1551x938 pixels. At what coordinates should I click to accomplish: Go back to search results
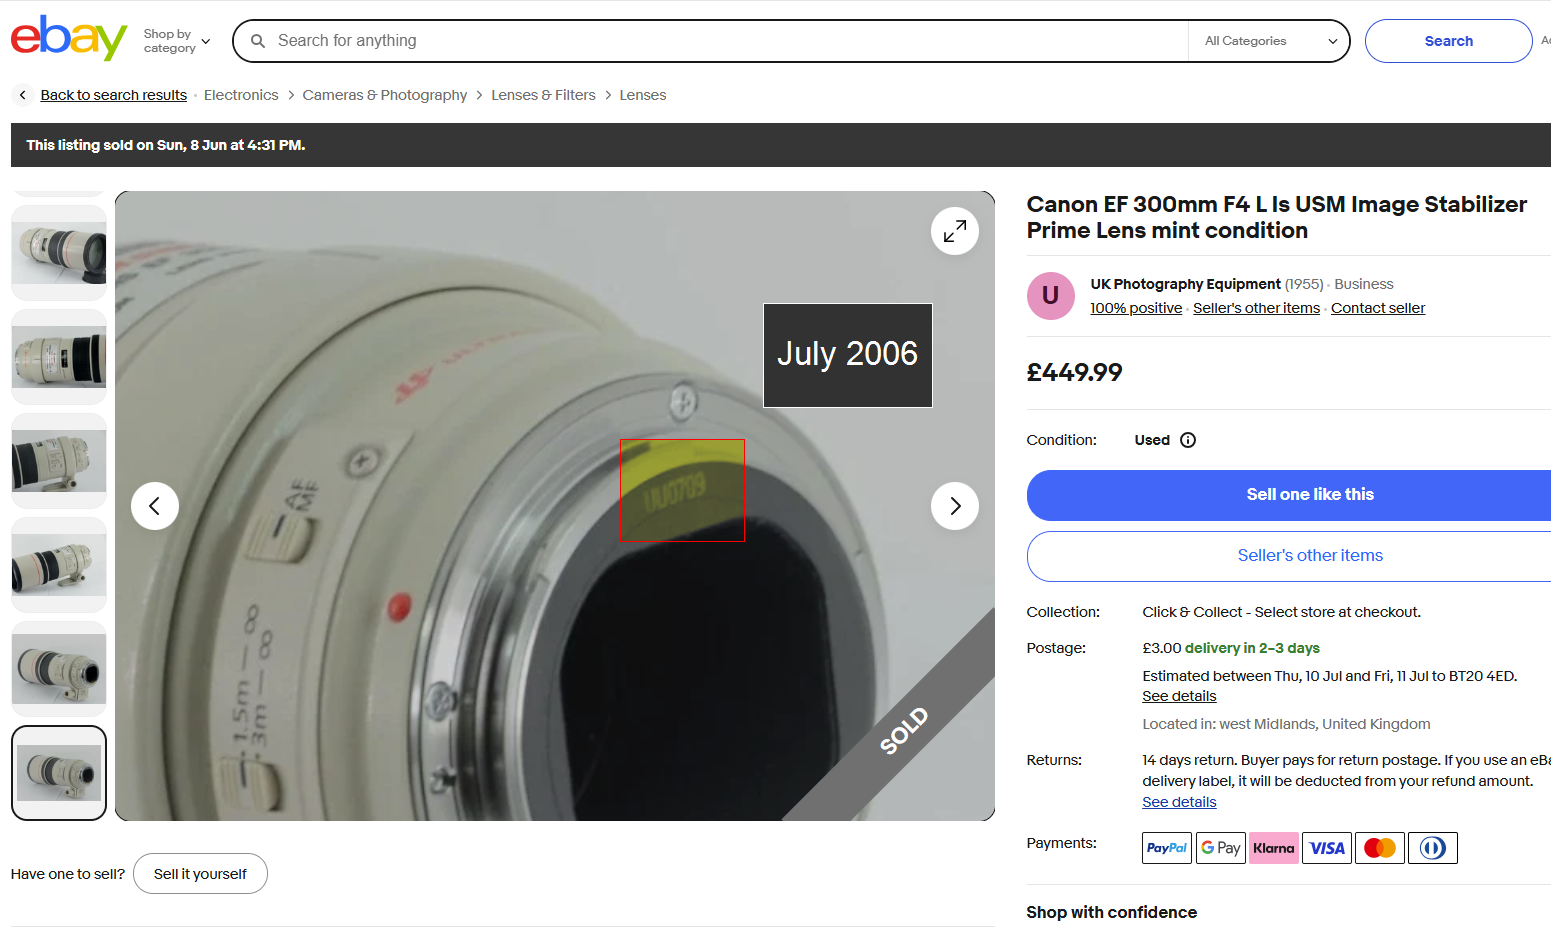[114, 95]
